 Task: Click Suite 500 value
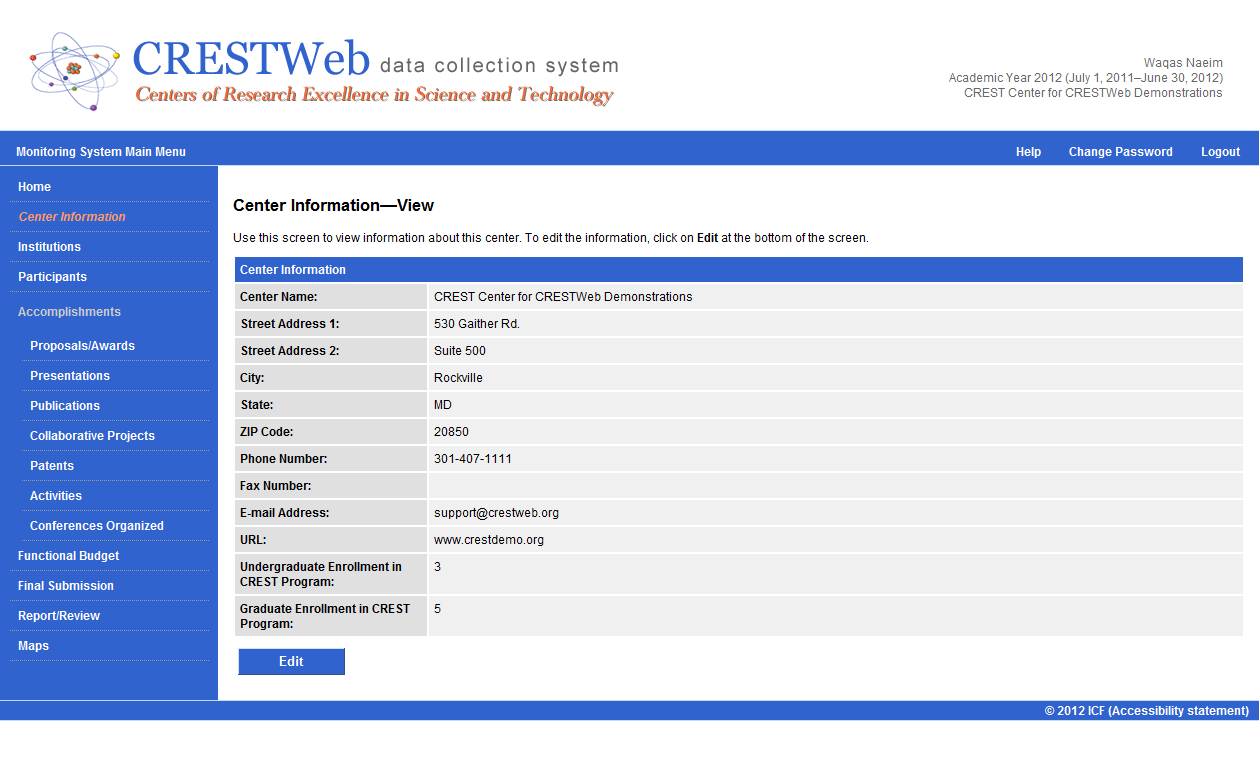pos(460,351)
